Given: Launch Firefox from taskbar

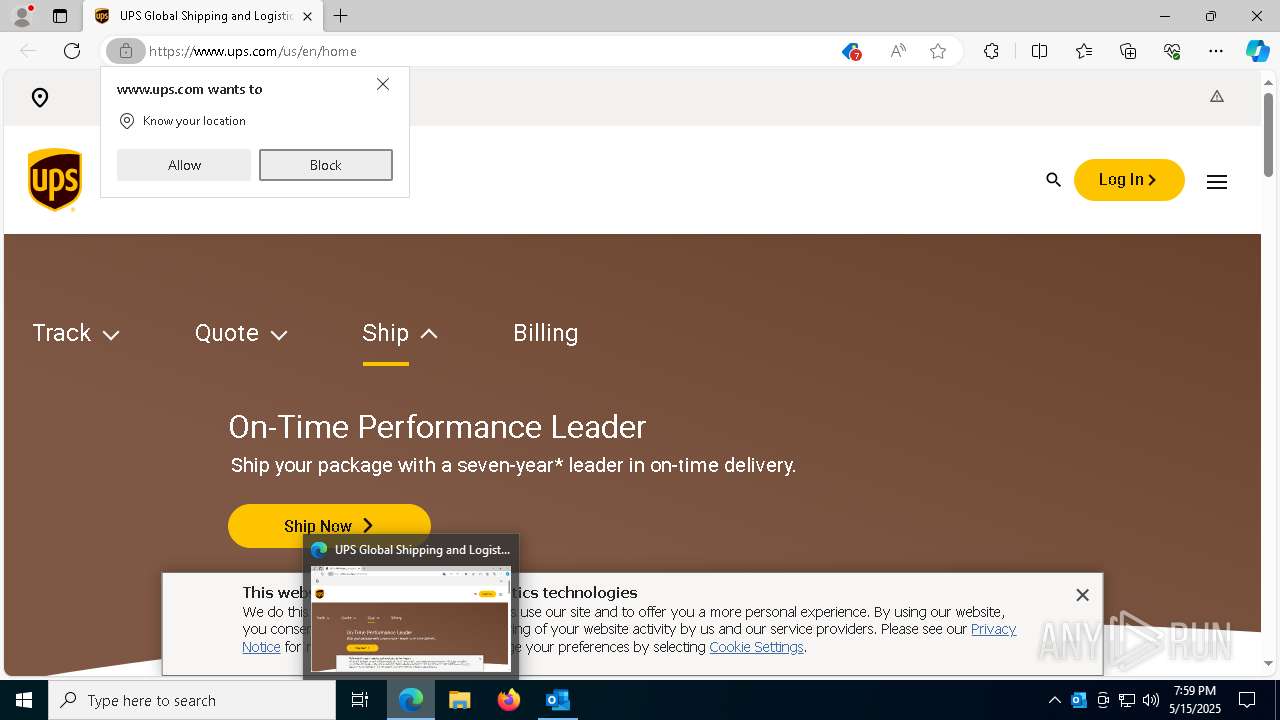Looking at the screenshot, I should (509, 700).
